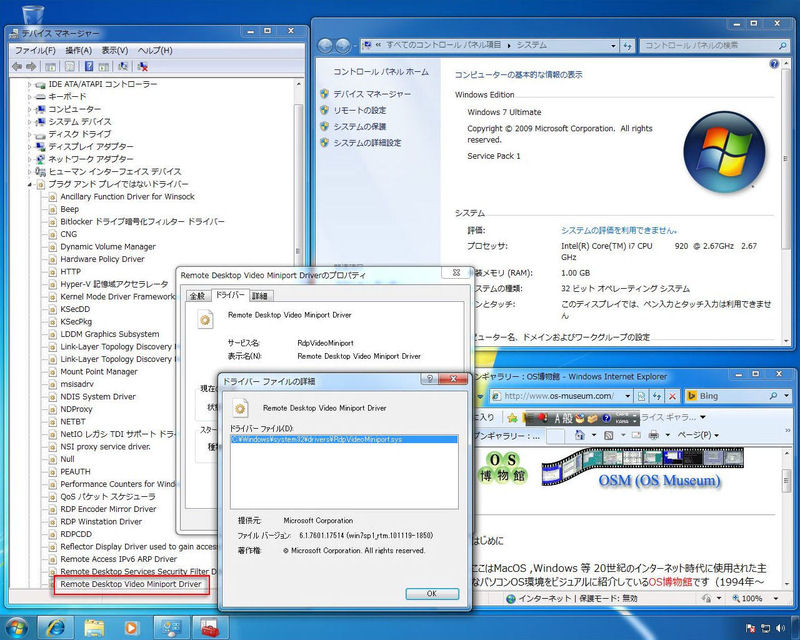Open the デバイス マネージャー link in Control Panel
Viewport: 800px width, 640px height.
tap(372, 94)
